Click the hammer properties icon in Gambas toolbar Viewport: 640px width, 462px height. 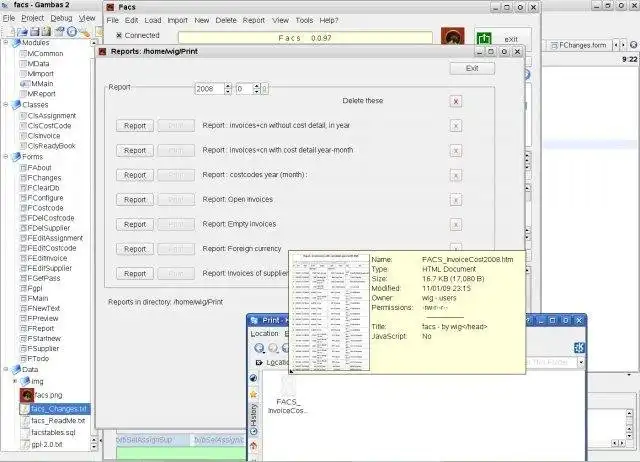(60, 32)
